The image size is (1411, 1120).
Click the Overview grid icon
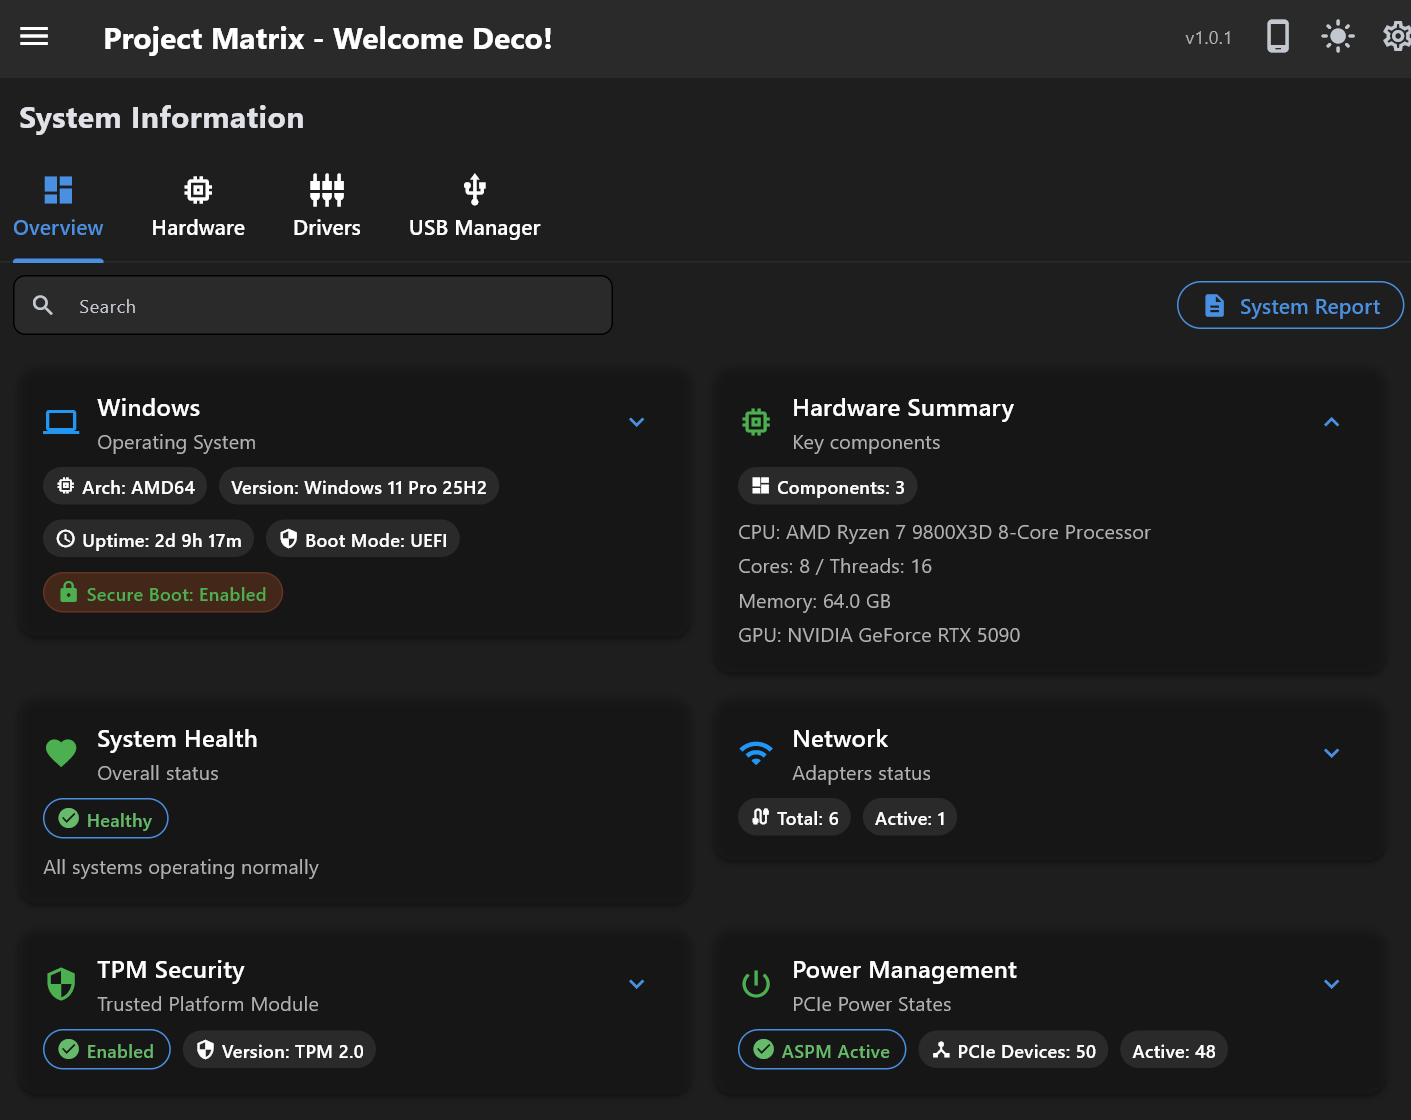click(58, 190)
